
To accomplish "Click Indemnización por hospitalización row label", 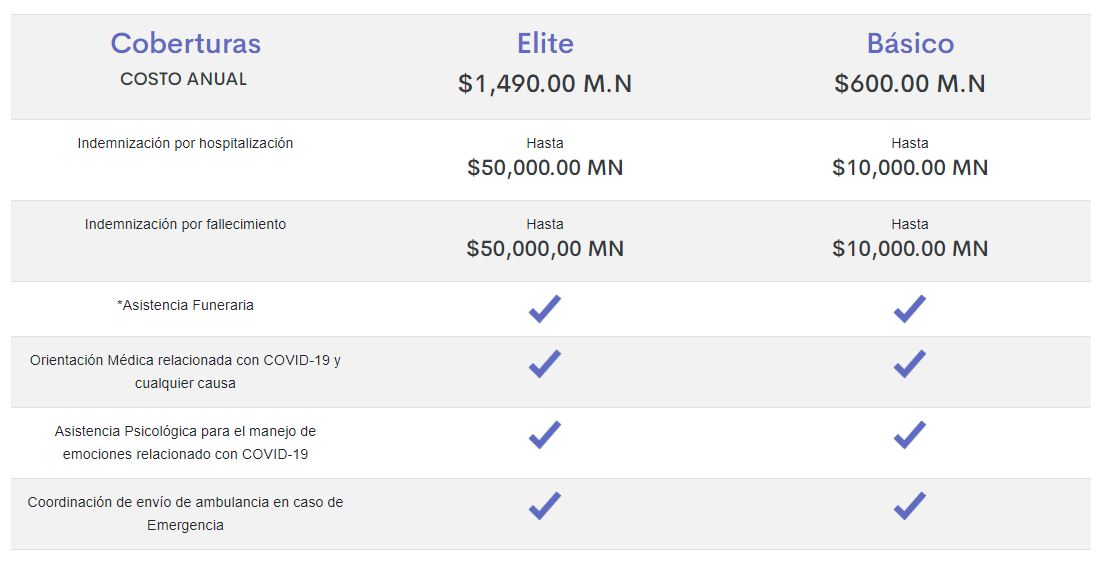I will 185,143.
